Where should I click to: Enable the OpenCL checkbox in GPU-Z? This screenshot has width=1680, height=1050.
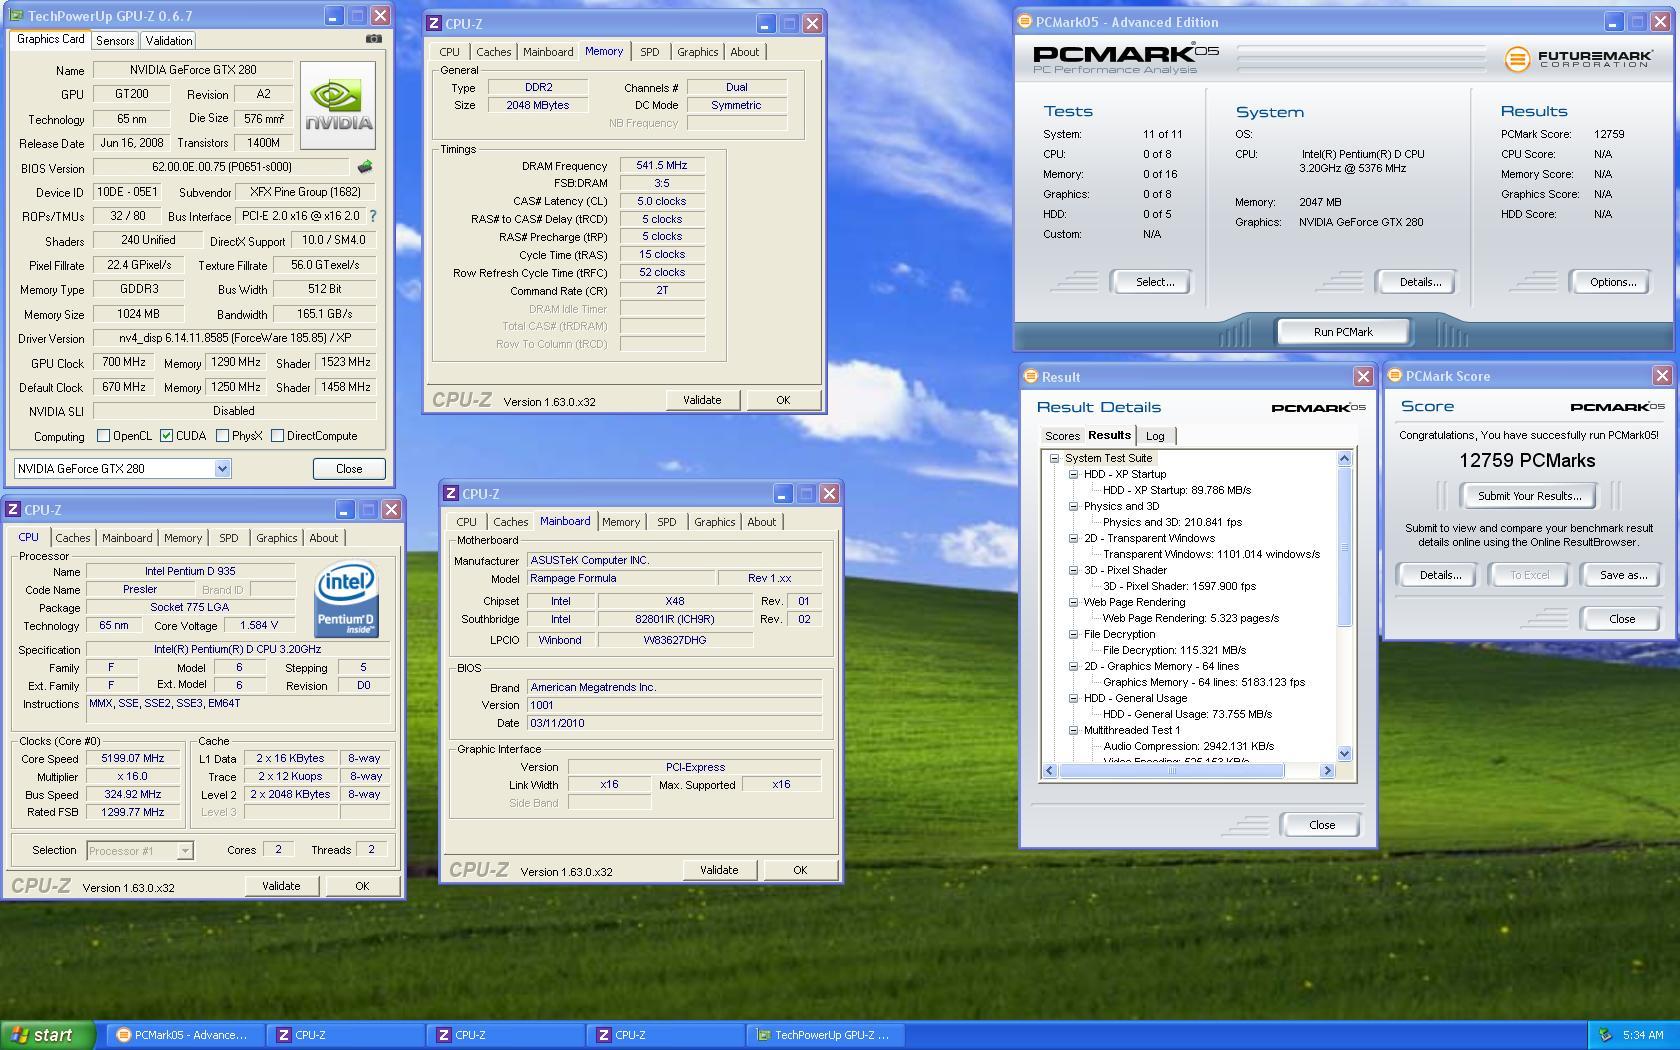click(x=103, y=436)
